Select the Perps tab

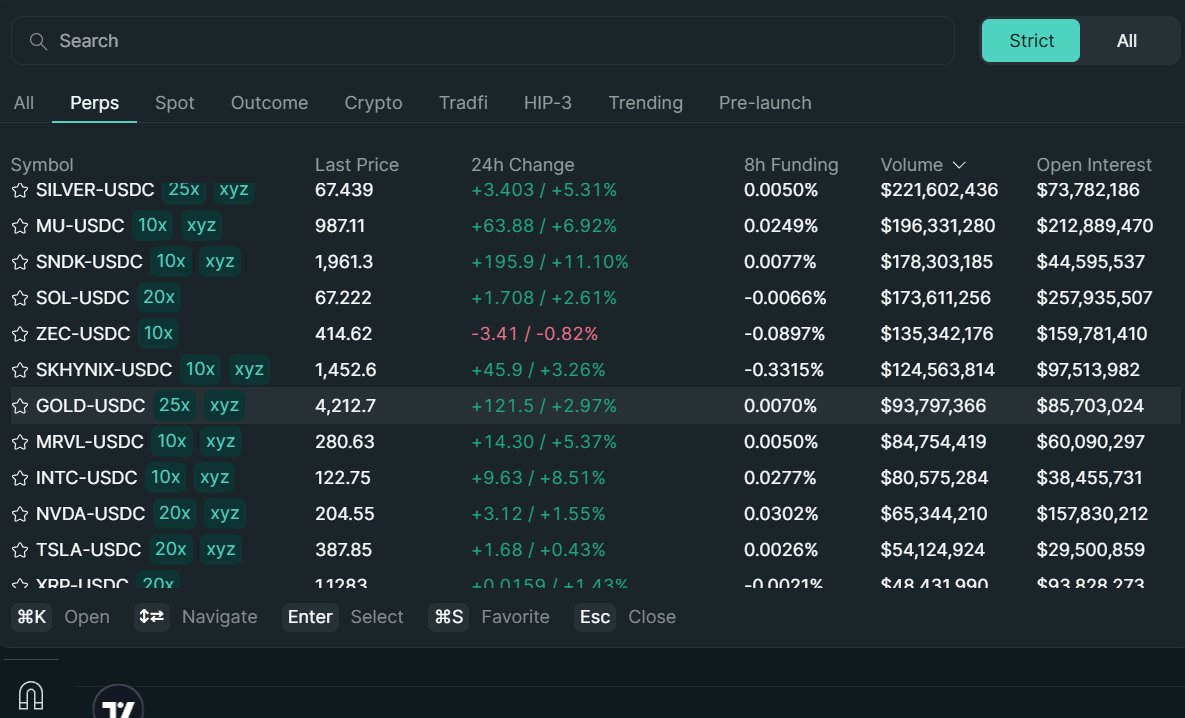pos(94,103)
